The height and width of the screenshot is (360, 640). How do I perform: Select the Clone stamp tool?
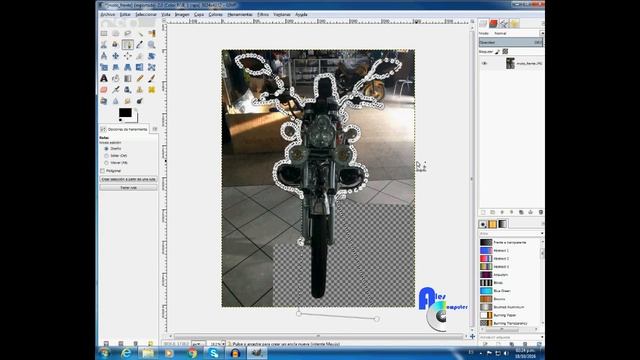[140, 89]
